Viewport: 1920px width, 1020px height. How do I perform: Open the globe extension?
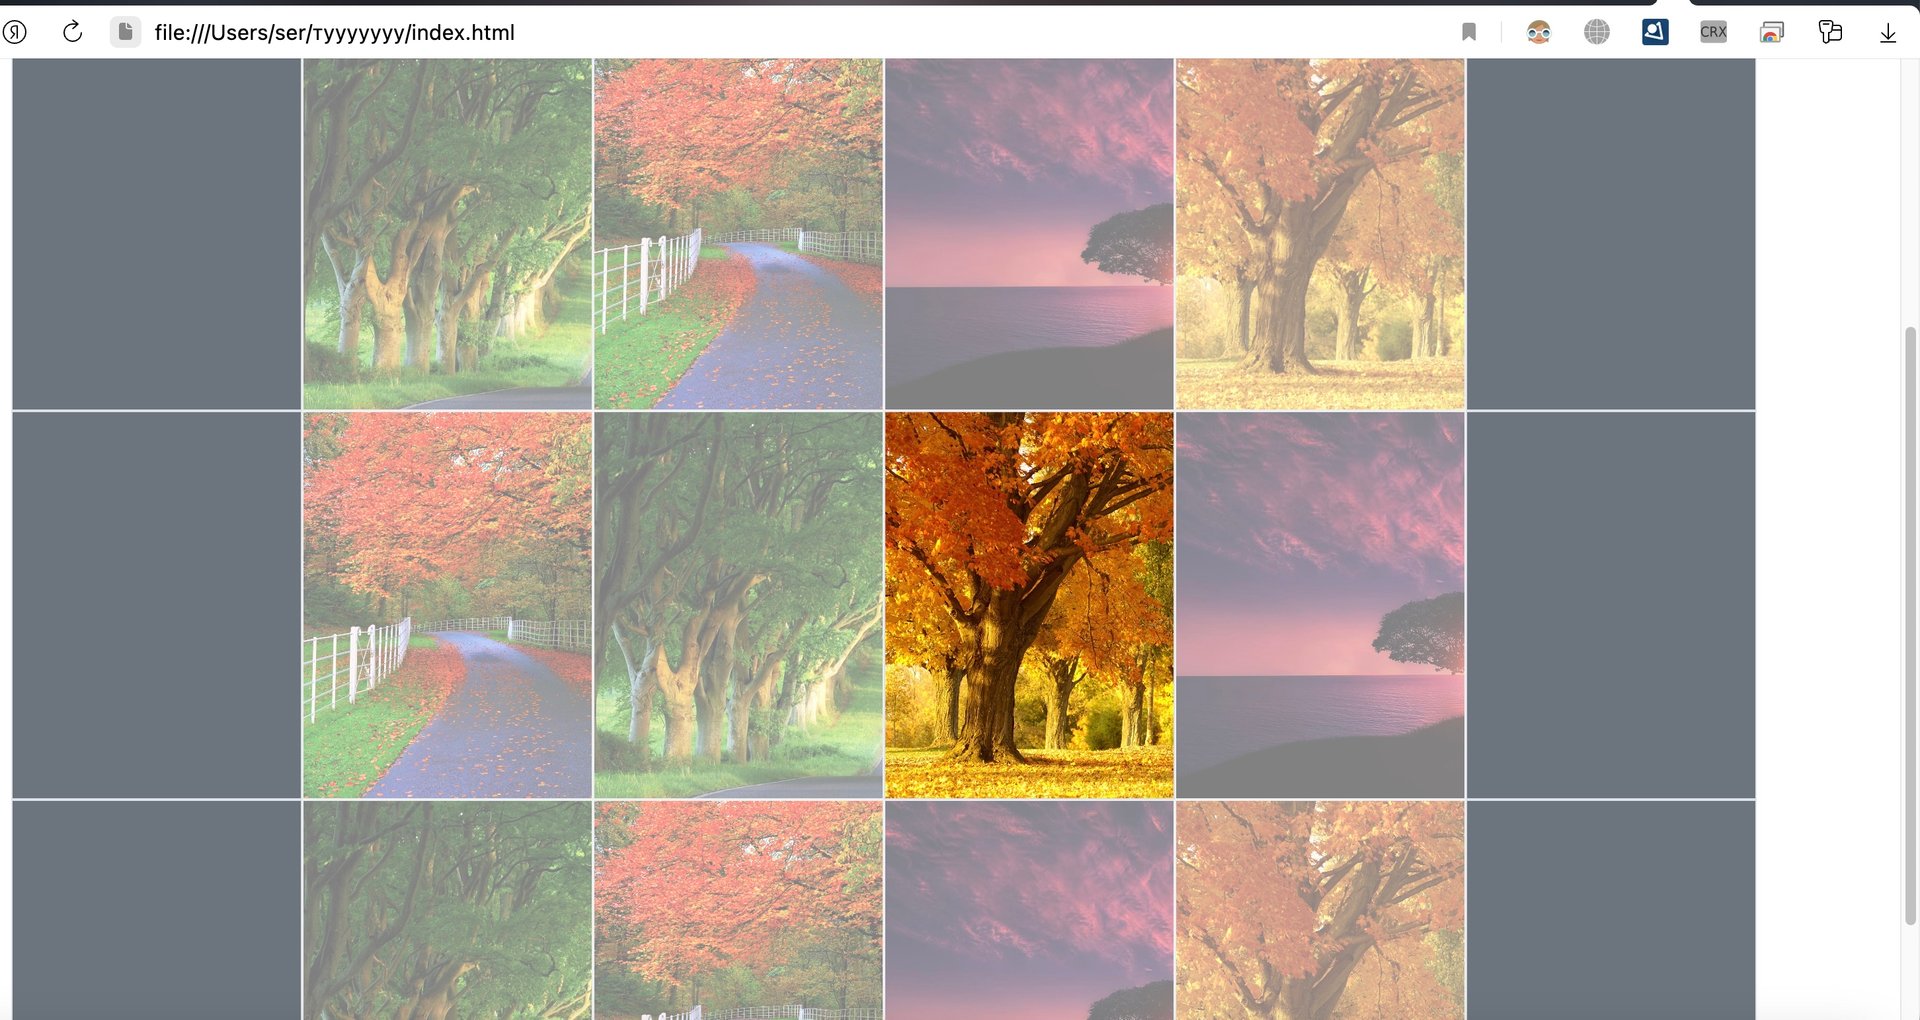[x=1597, y=31]
